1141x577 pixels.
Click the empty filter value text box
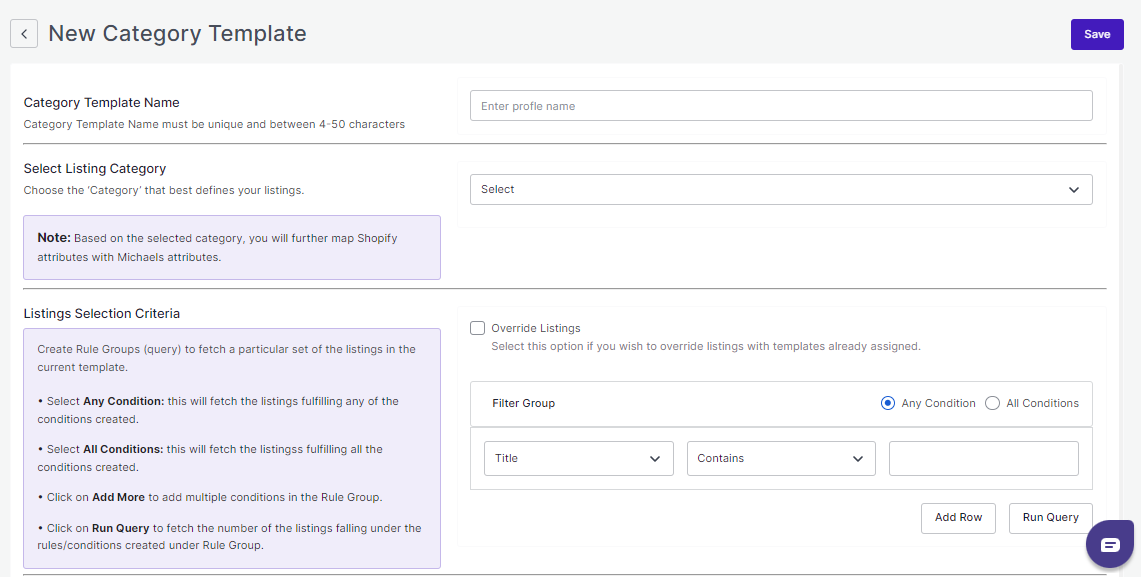point(983,459)
